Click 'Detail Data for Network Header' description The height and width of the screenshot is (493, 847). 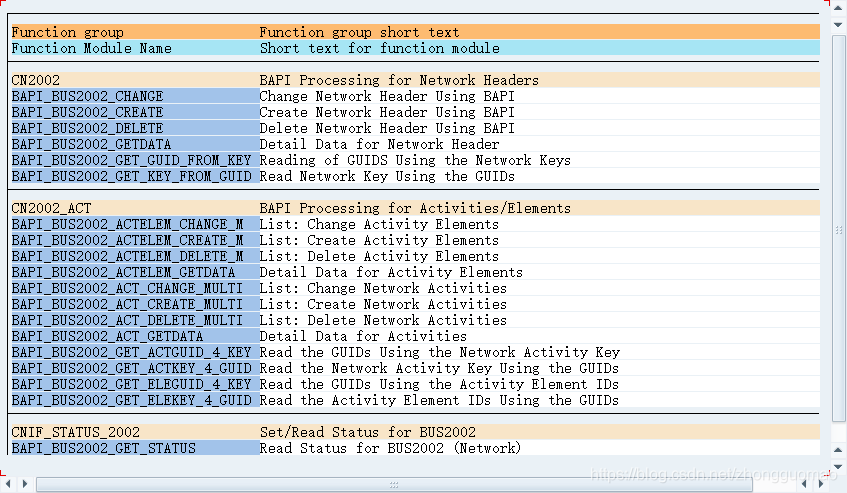[x=379, y=145]
